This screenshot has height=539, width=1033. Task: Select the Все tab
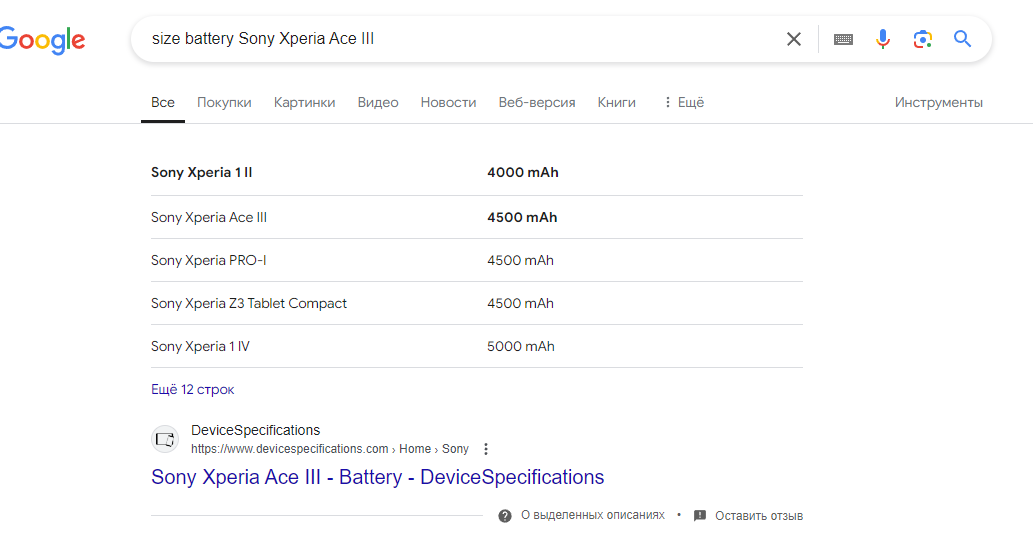click(163, 102)
